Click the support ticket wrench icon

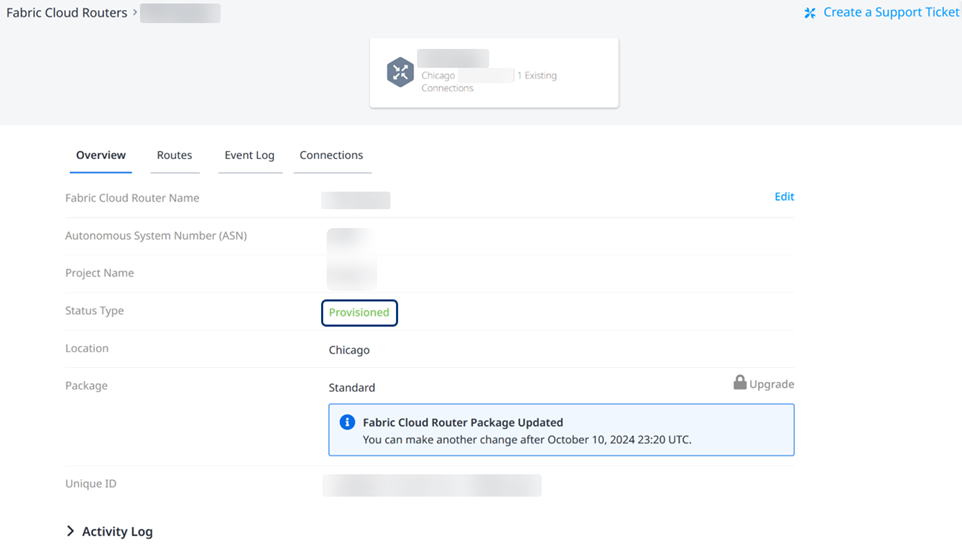tap(810, 13)
